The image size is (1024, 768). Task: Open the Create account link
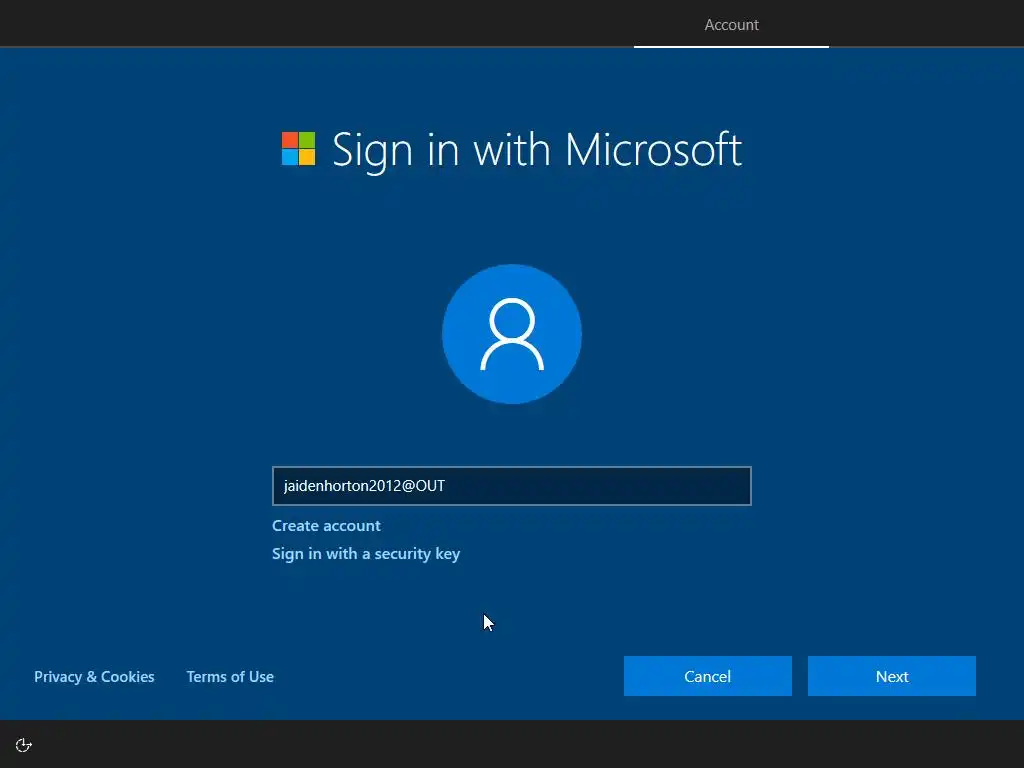point(326,526)
